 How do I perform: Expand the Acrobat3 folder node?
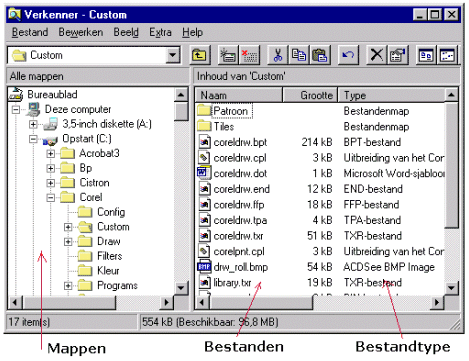[50, 154]
